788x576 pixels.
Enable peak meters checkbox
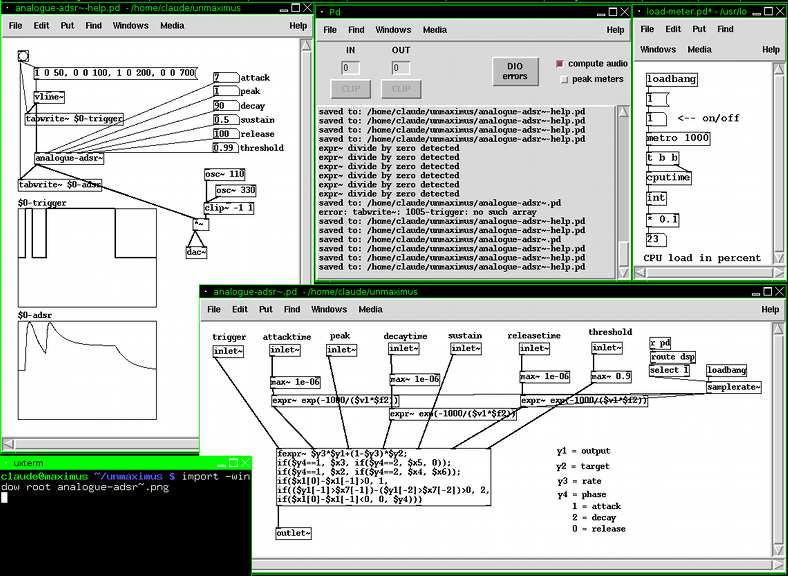(x=564, y=79)
